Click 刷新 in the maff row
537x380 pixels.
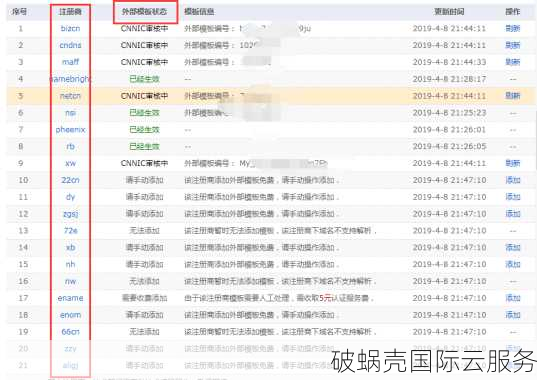pos(513,62)
